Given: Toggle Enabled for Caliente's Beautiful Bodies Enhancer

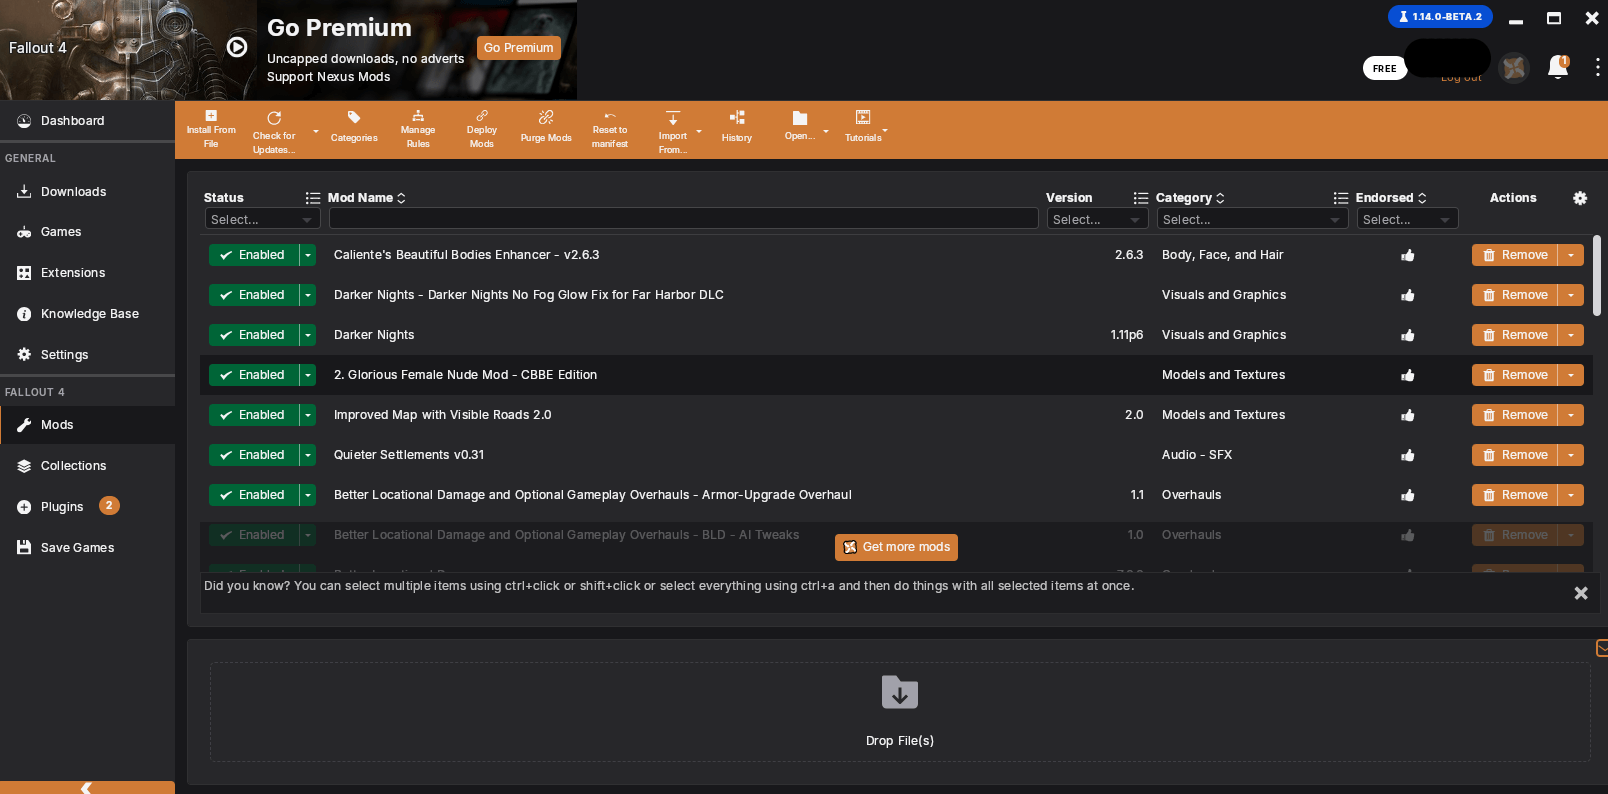Looking at the screenshot, I should point(254,255).
